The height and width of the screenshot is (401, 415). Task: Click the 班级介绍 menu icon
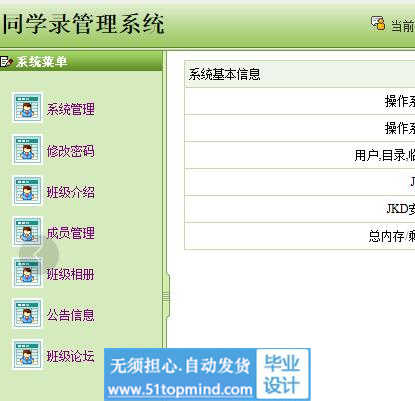(x=27, y=190)
